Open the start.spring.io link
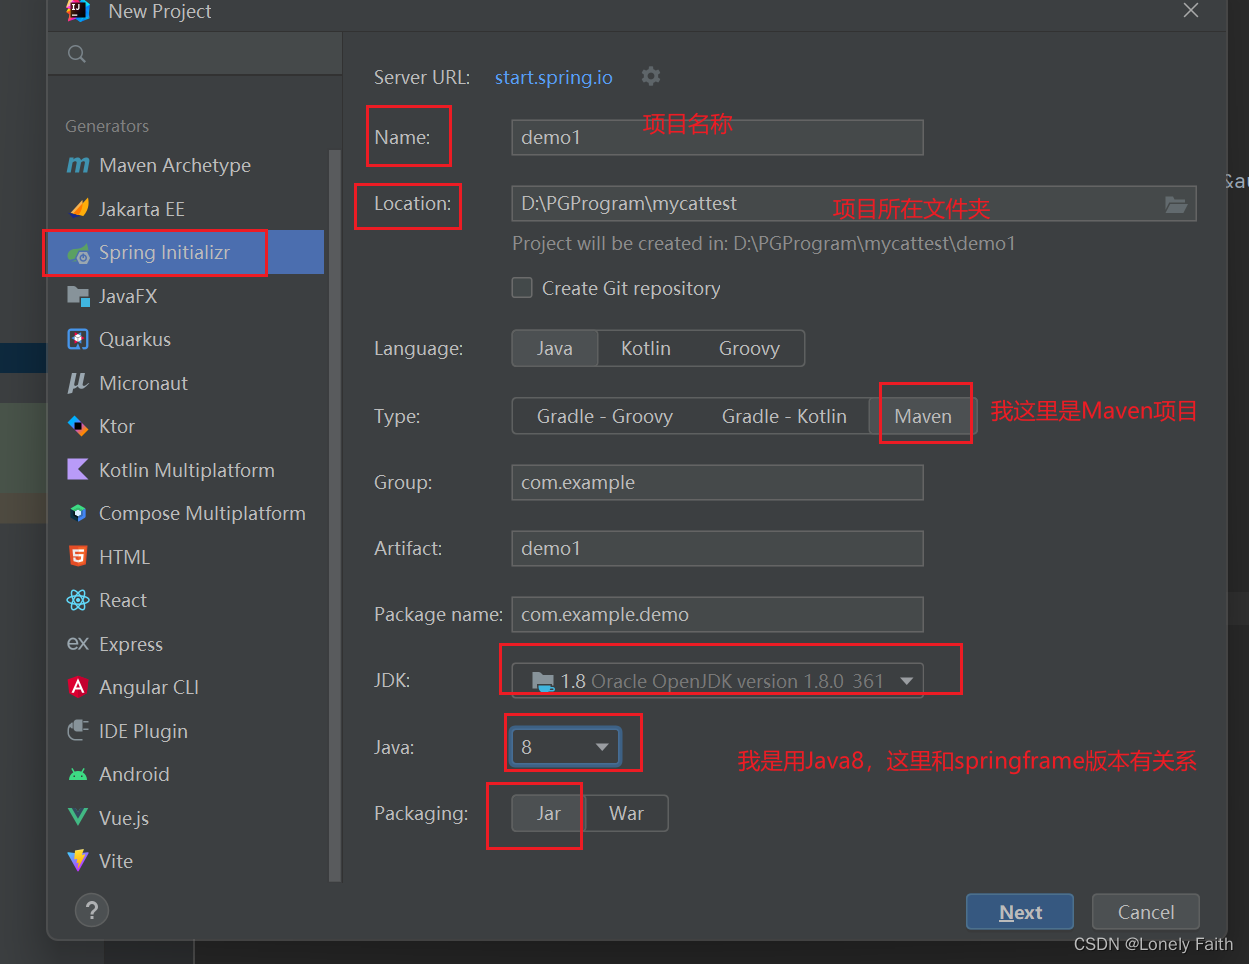Viewport: 1249px width, 964px height. tap(553, 77)
